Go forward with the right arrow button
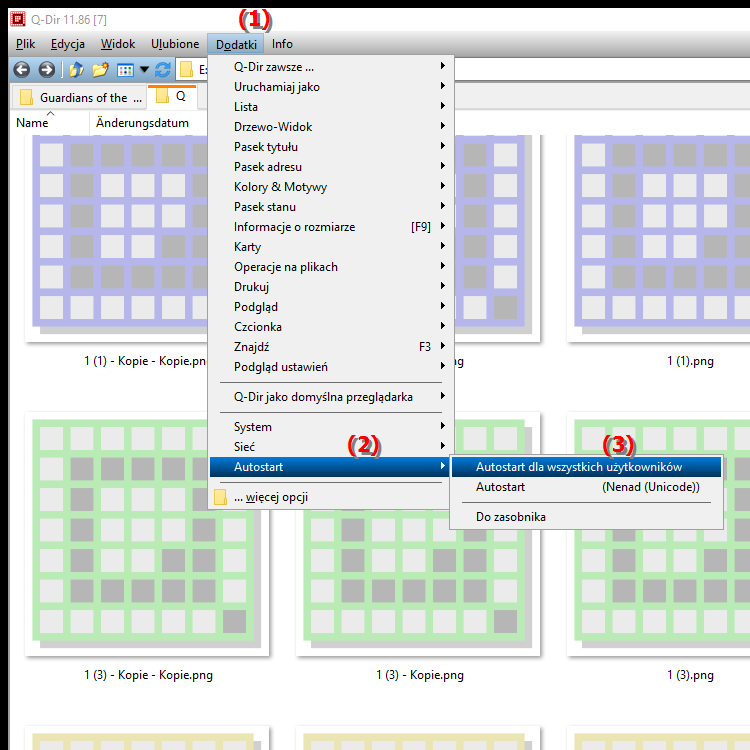 tap(47, 70)
